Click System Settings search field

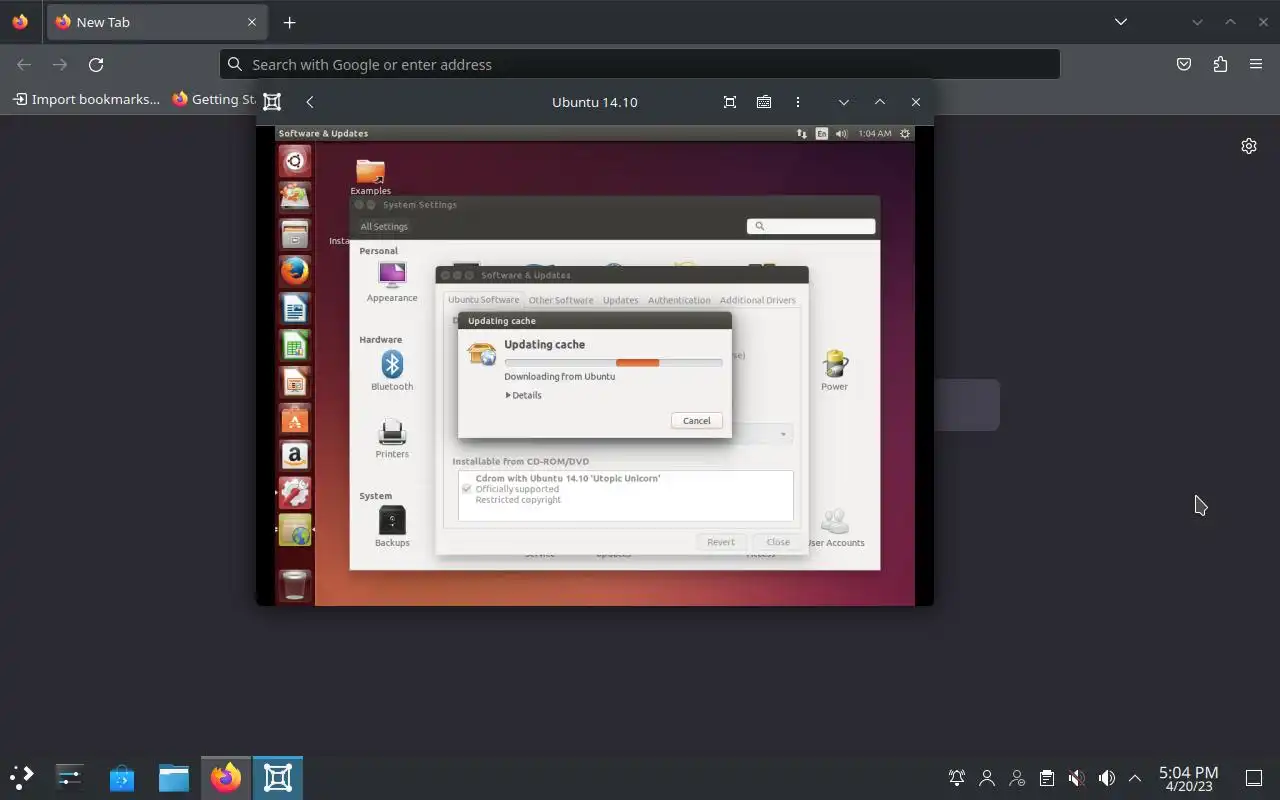pos(811,226)
